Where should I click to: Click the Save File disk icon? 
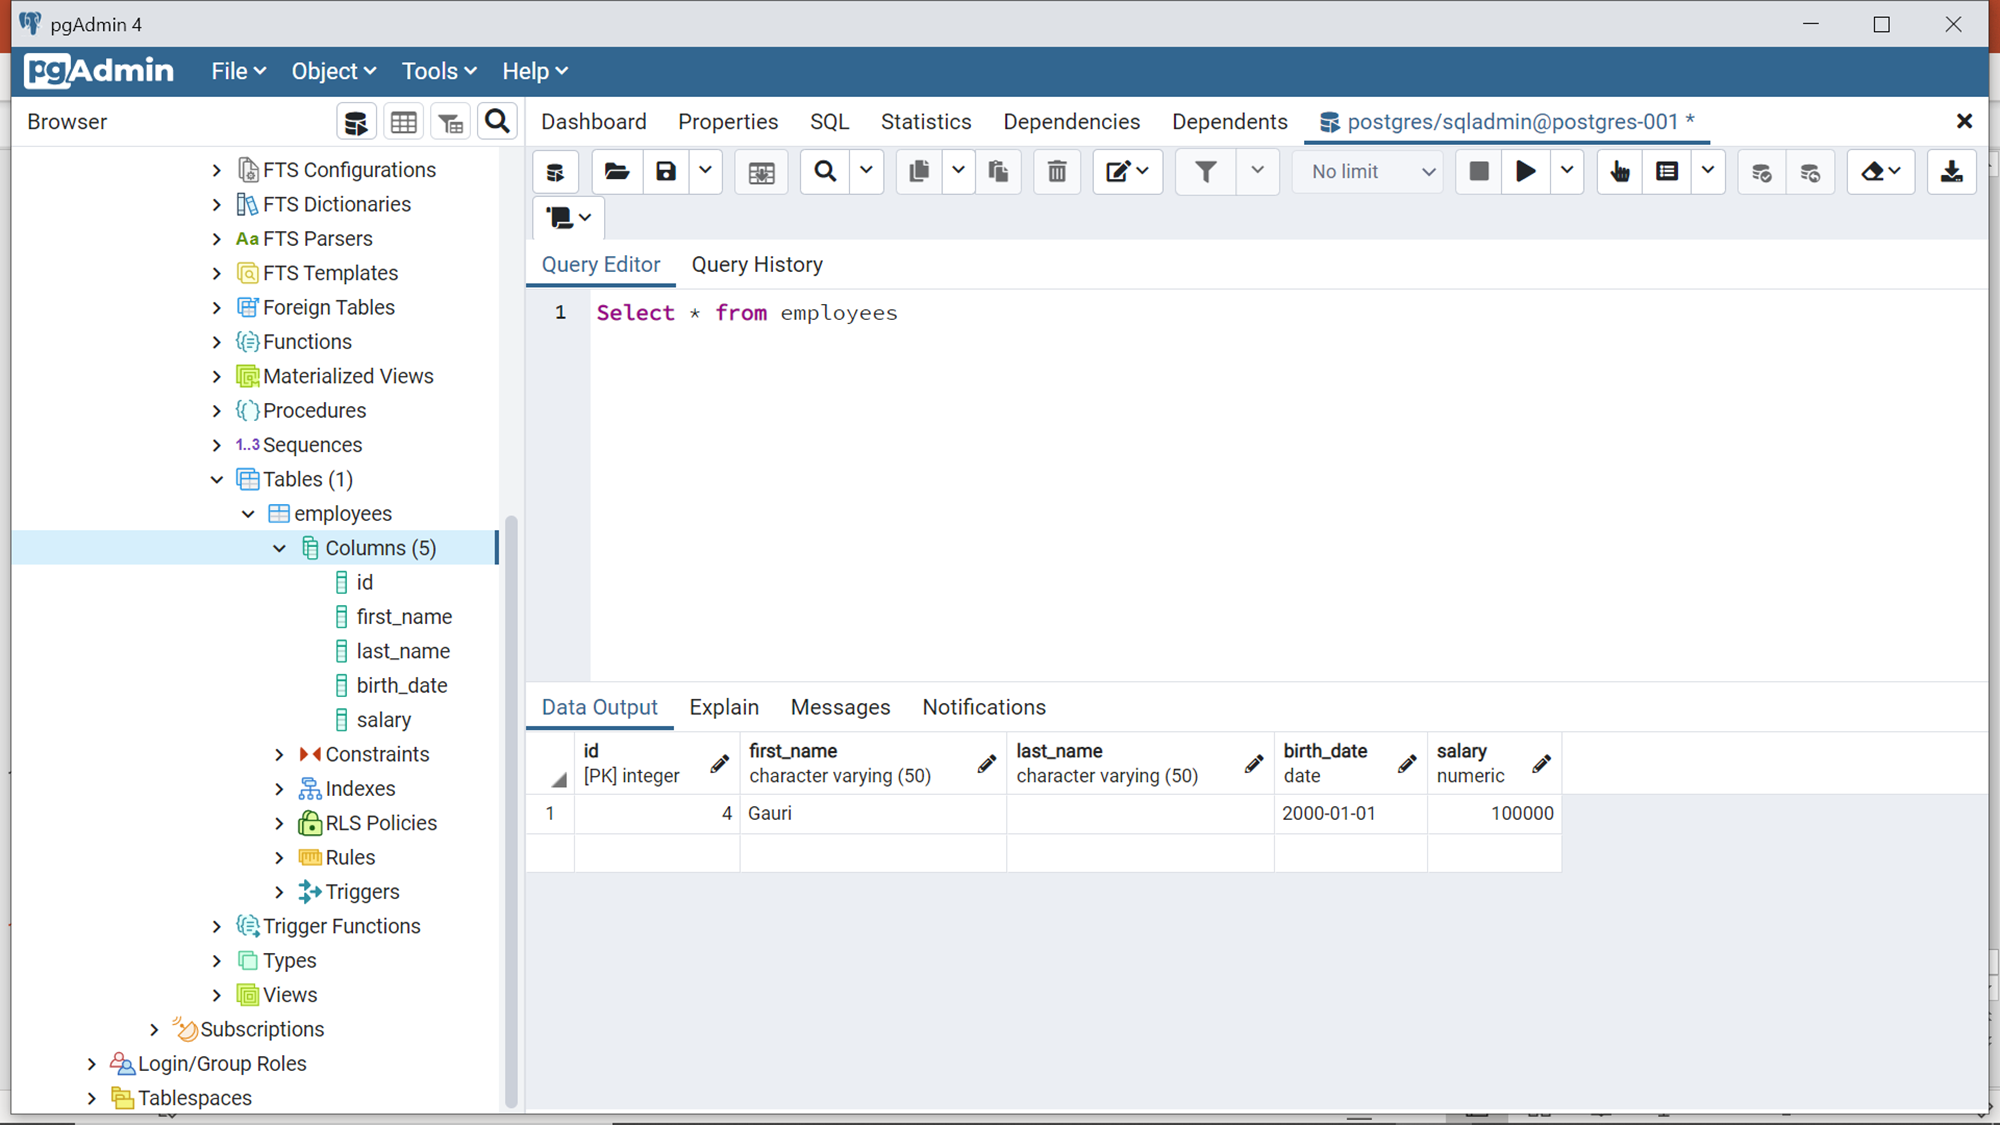(666, 172)
